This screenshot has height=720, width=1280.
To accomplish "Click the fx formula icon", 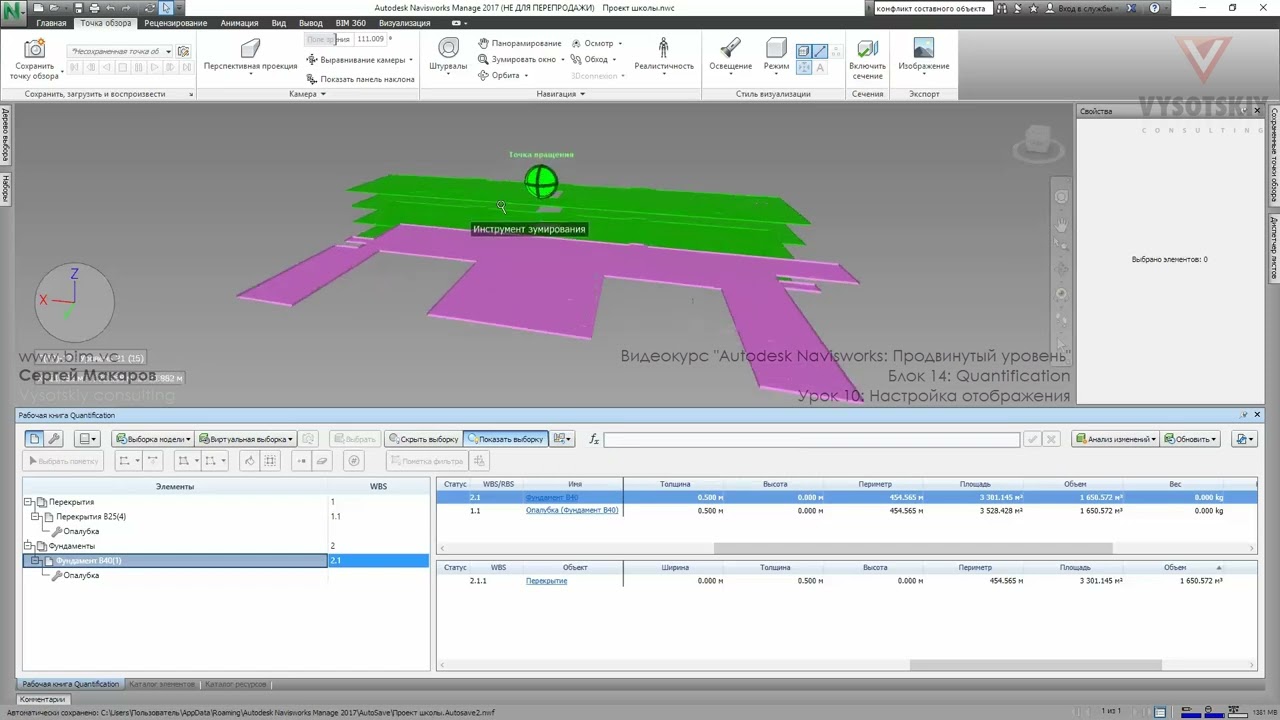I will tap(594, 439).
